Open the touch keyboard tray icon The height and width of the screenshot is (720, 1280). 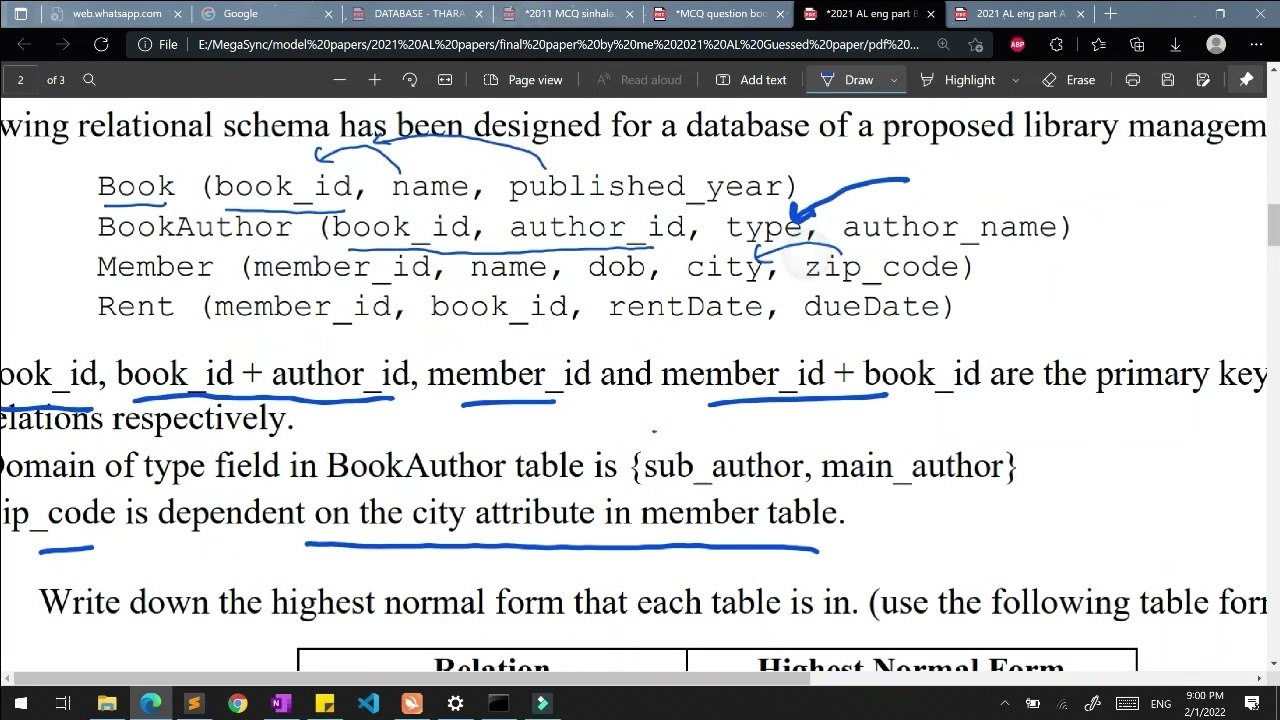coord(1127,704)
